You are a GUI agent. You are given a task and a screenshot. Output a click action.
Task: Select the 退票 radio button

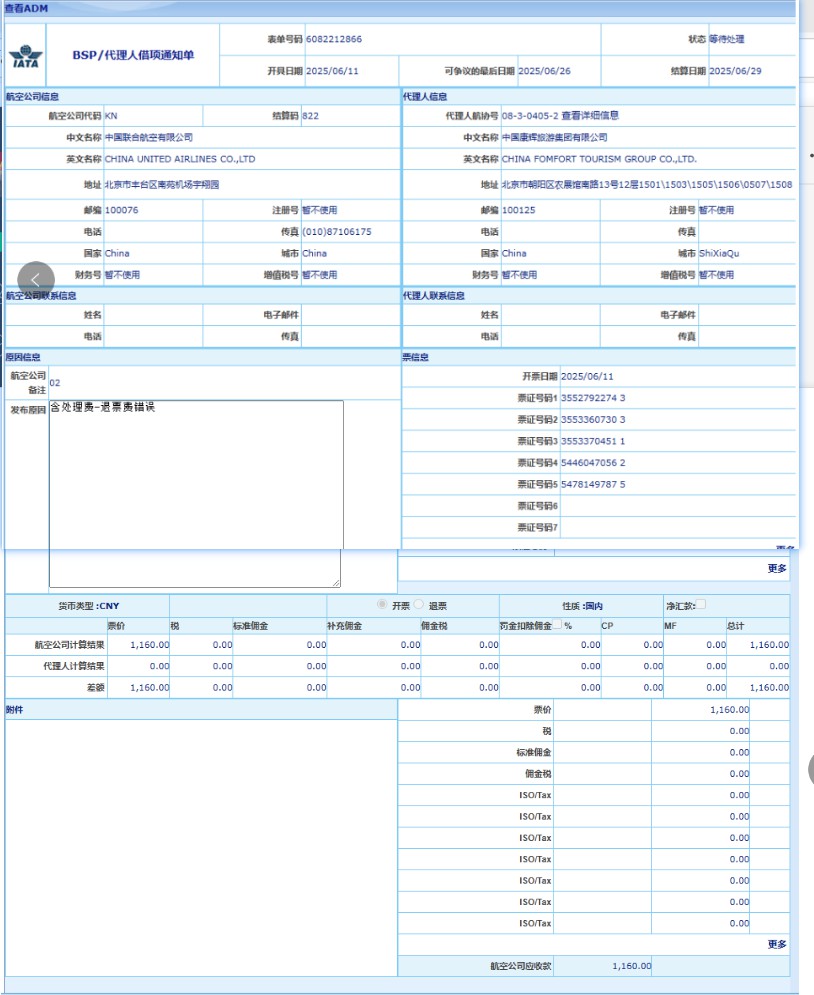click(419, 605)
